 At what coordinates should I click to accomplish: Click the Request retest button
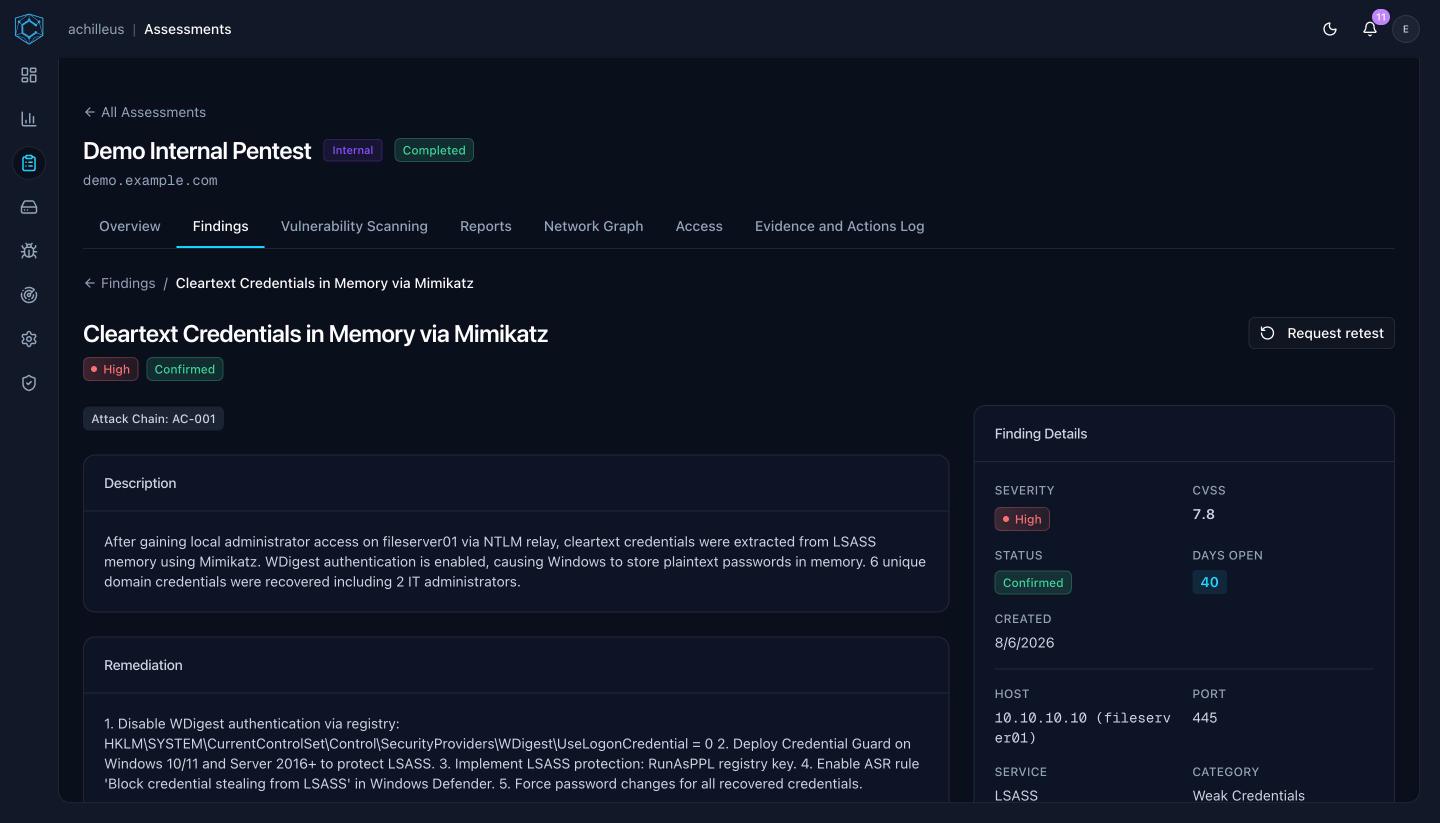[x=1321, y=333]
